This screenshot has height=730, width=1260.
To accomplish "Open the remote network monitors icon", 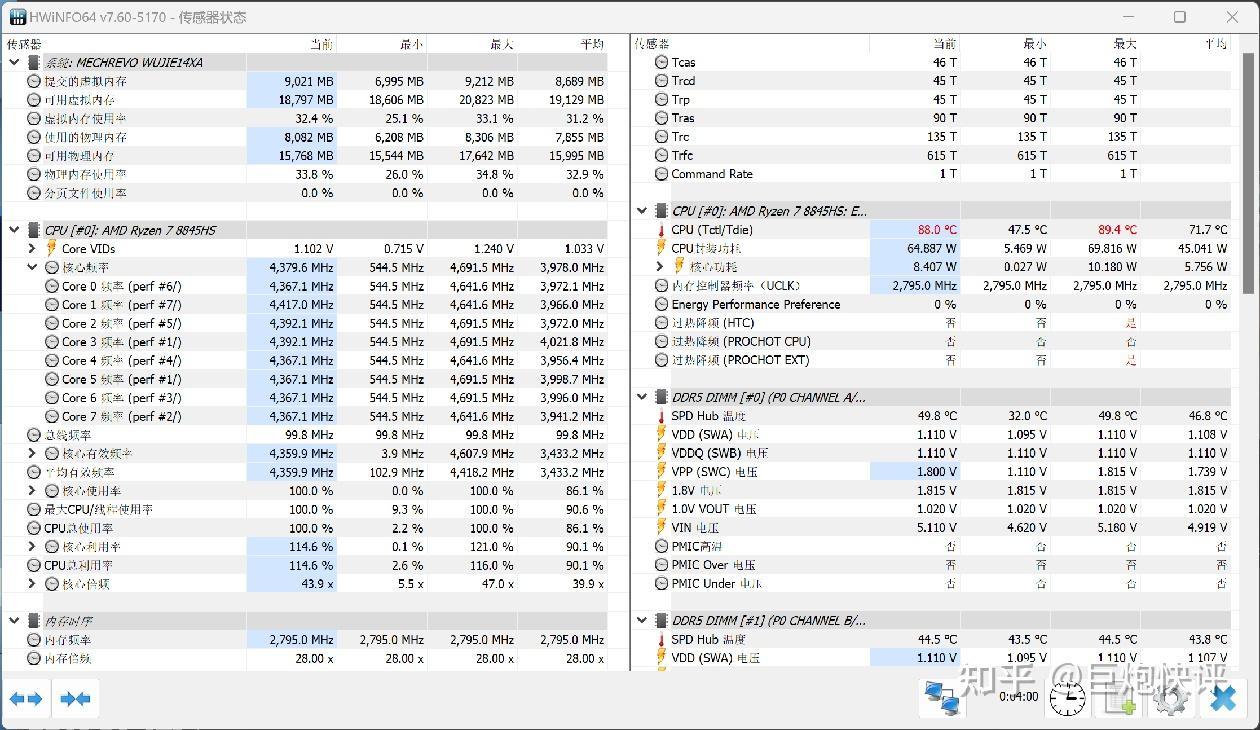I will coord(943,697).
